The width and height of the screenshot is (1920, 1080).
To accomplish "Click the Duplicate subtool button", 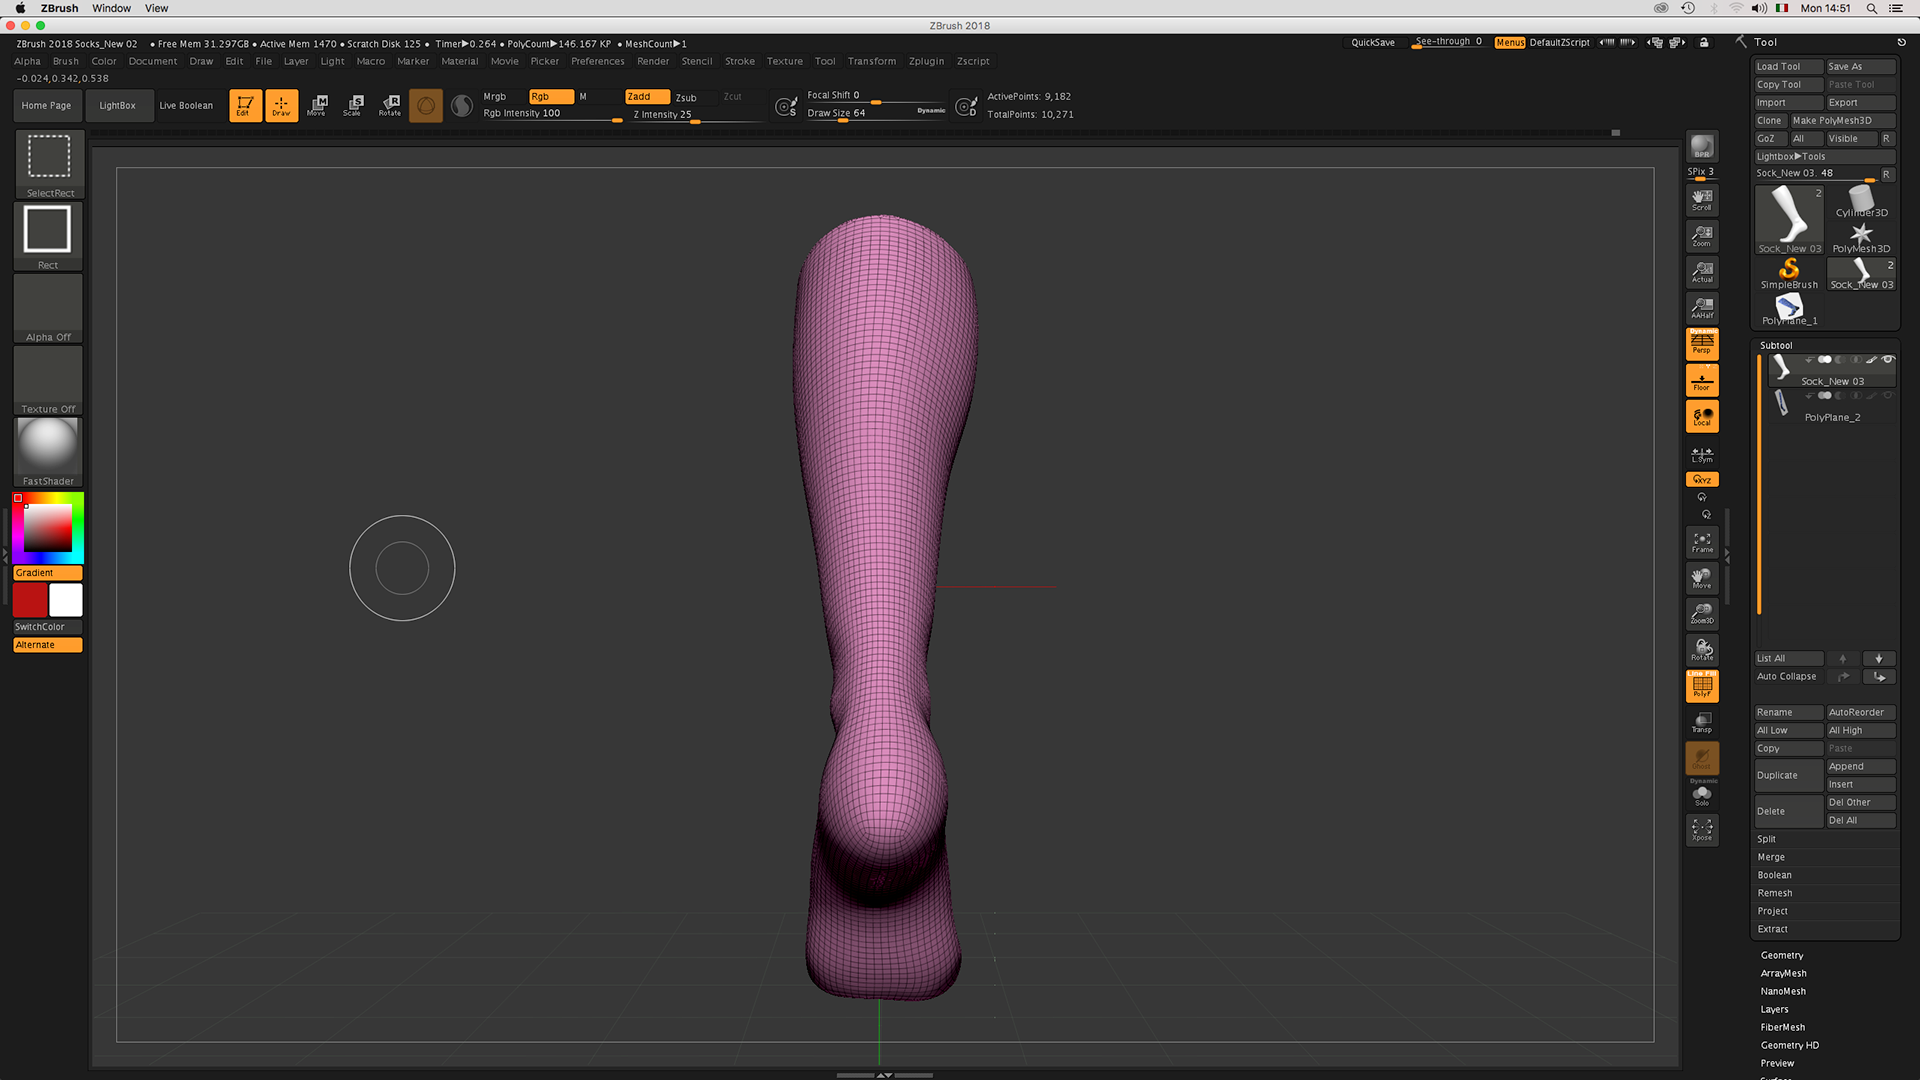I will [x=1788, y=775].
